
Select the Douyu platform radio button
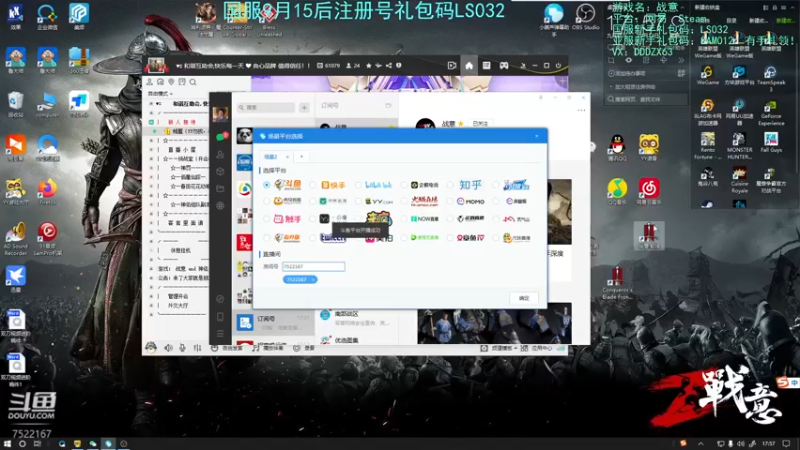coord(267,185)
